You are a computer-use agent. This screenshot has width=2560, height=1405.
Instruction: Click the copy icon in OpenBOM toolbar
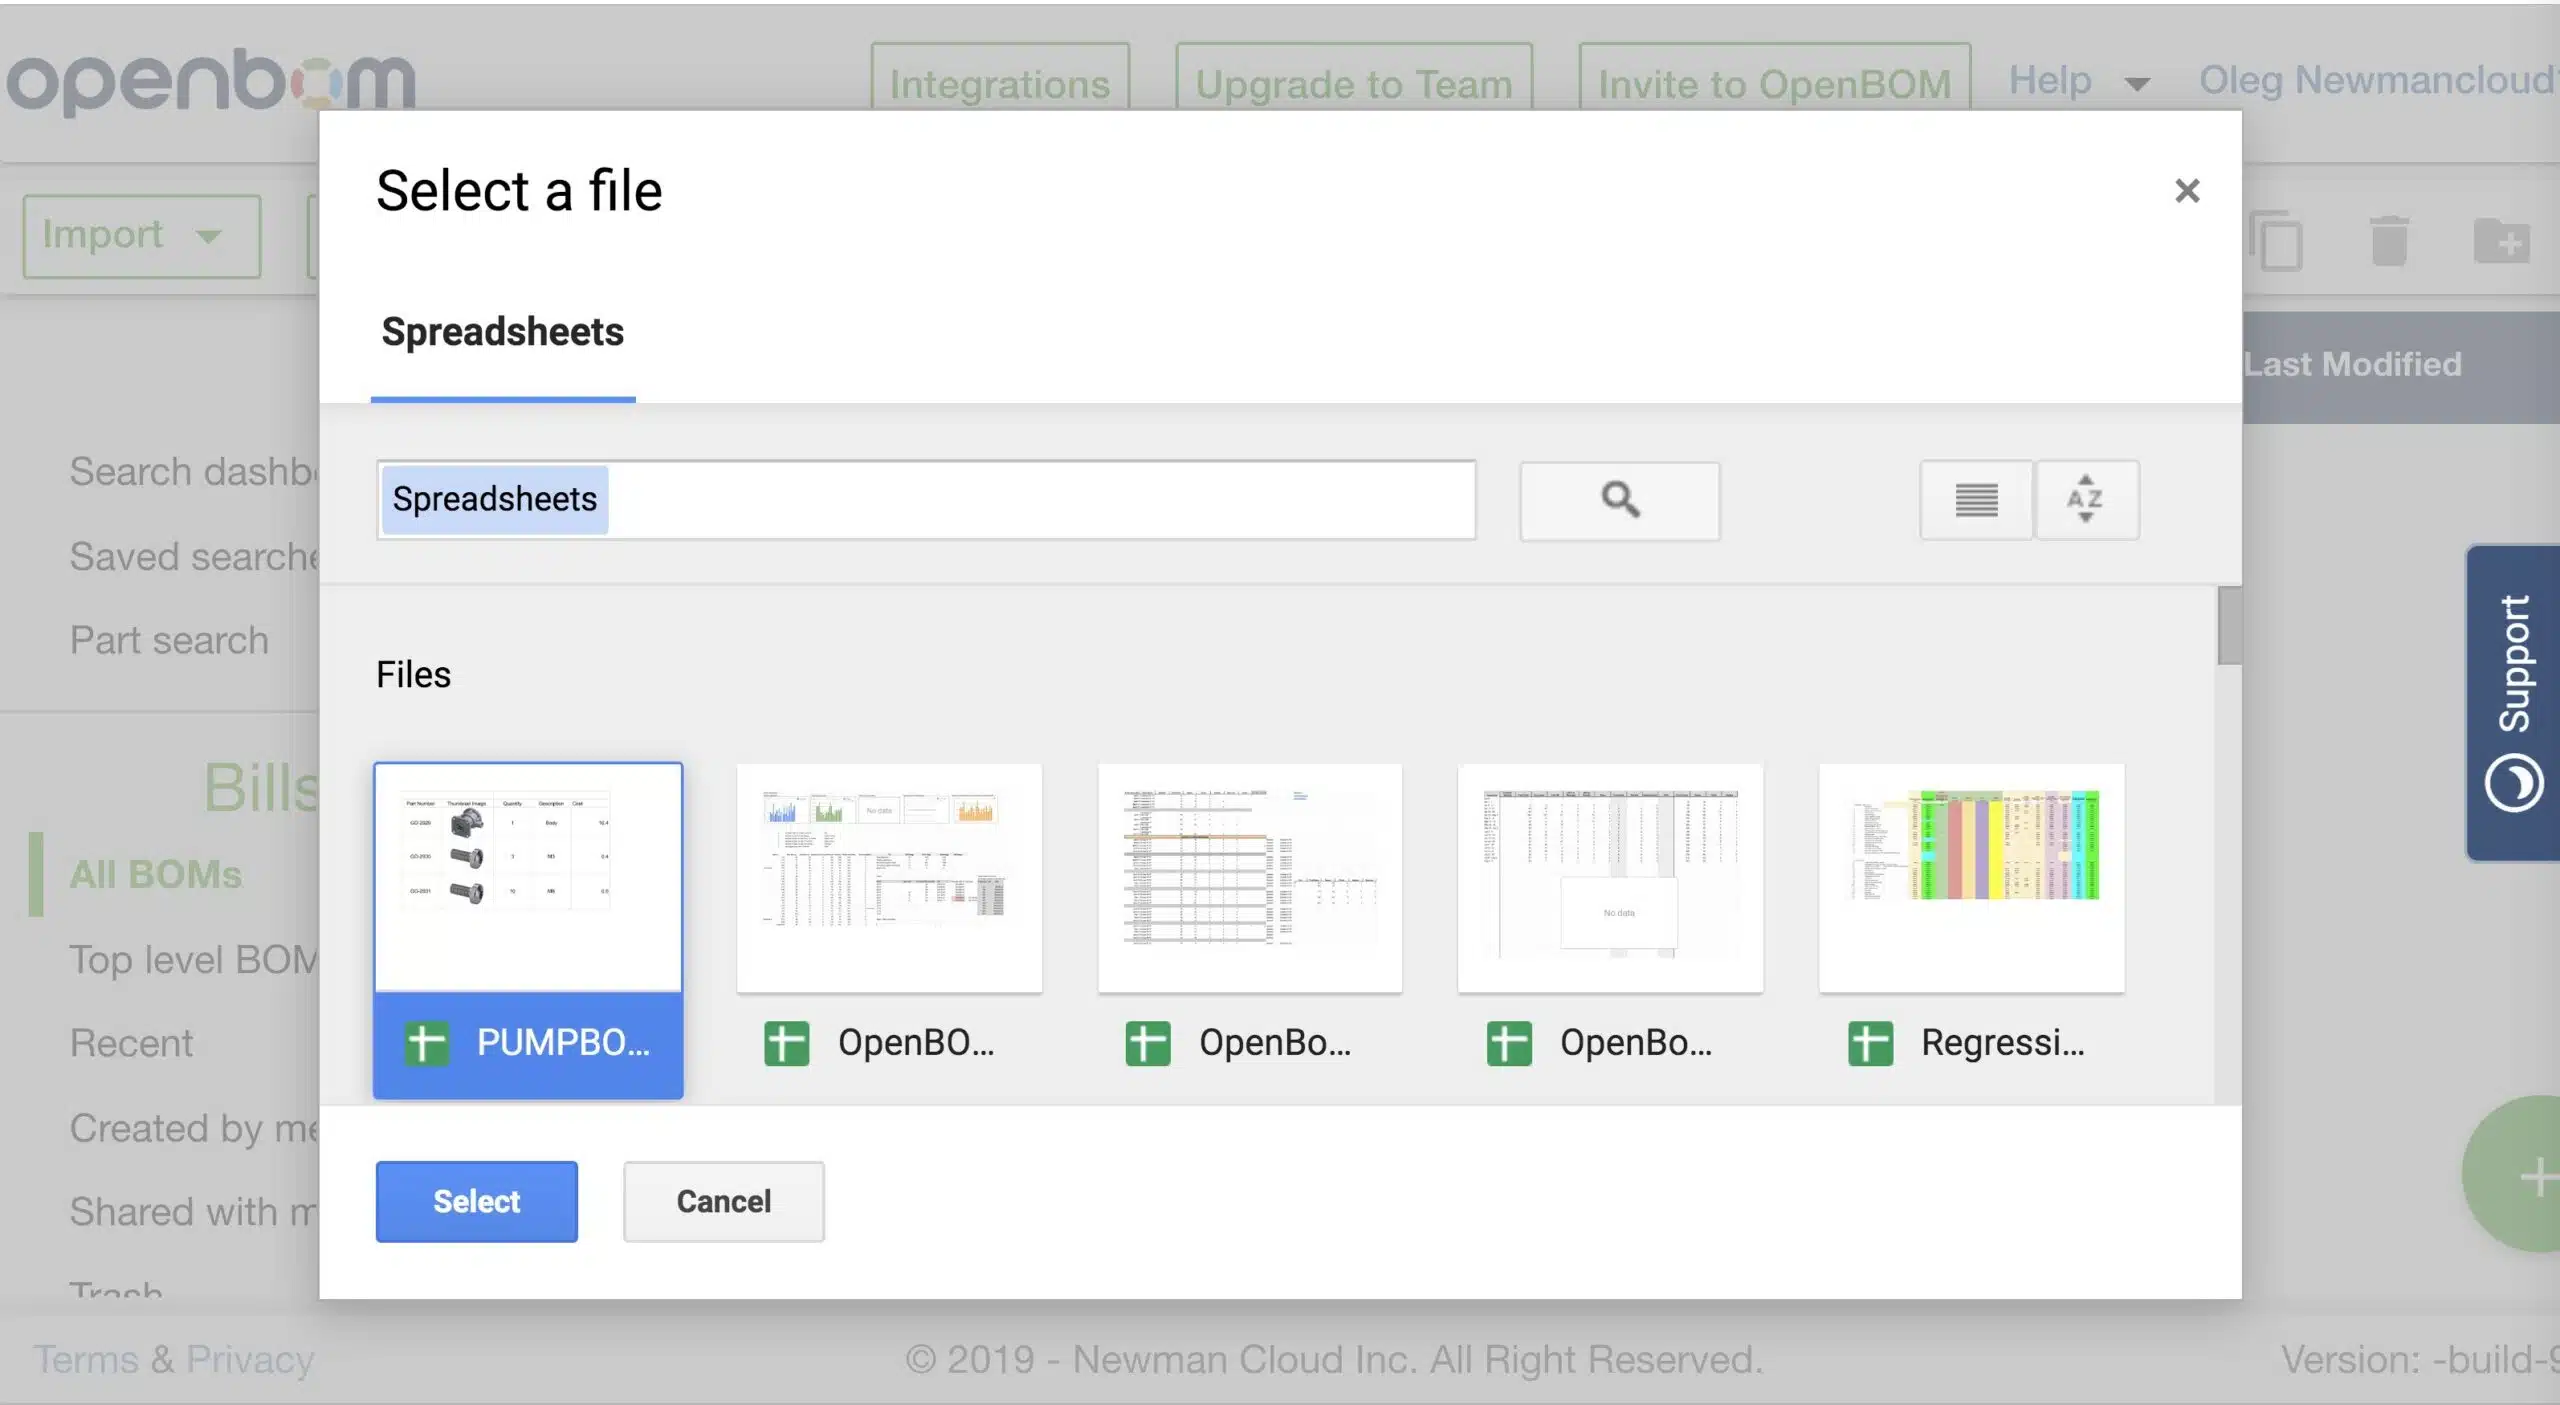(2276, 240)
